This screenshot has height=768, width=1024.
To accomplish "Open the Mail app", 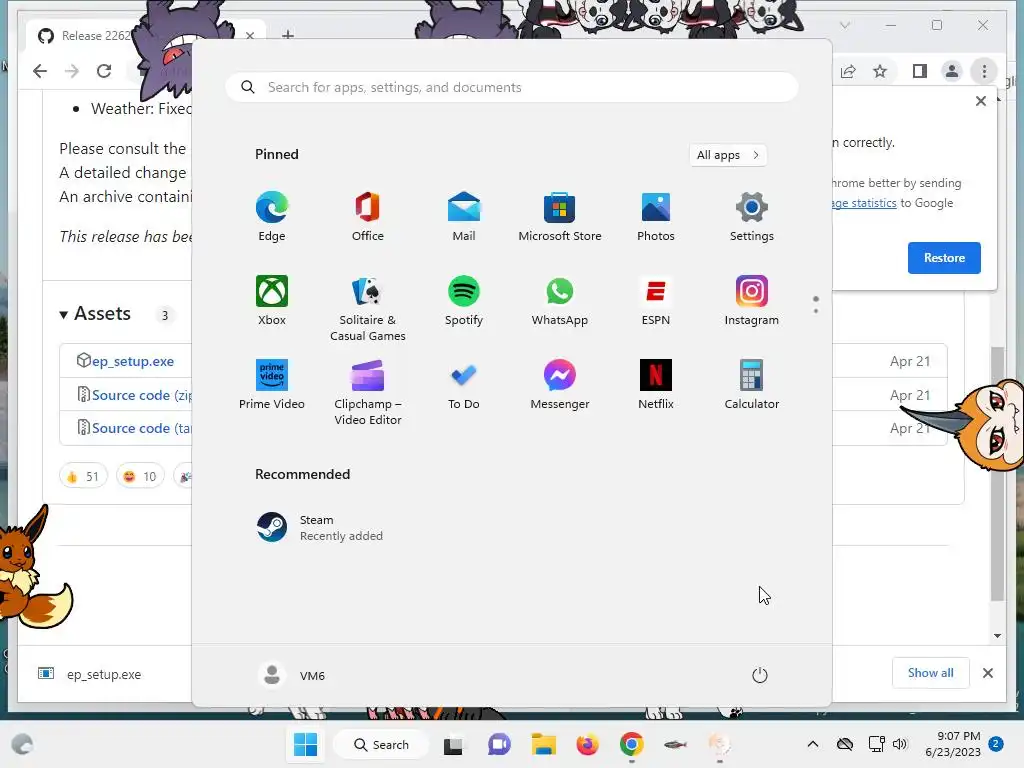I will click(464, 217).
